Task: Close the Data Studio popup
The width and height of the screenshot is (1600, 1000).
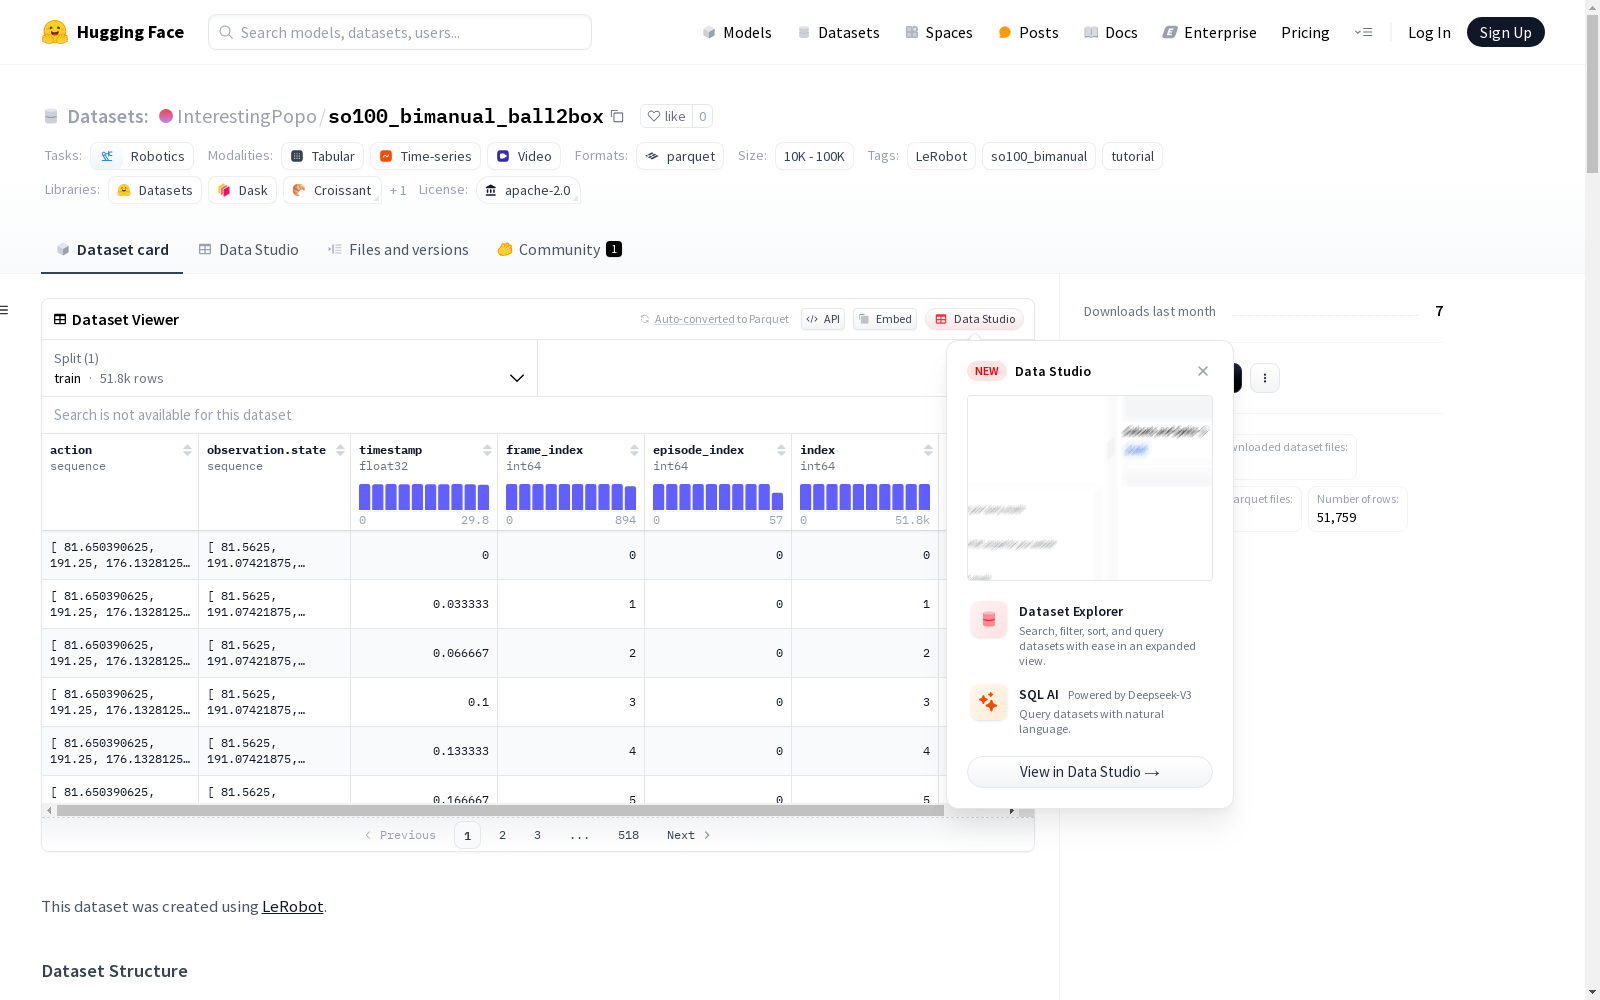Action: click(x=1203, y=371)
